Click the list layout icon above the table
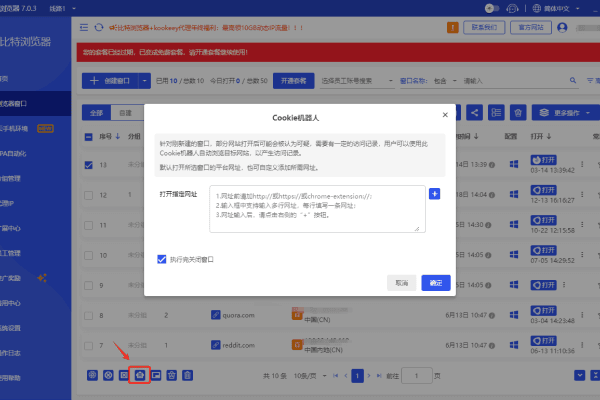This screenshot has height=400, width=600. click(496, 113)
